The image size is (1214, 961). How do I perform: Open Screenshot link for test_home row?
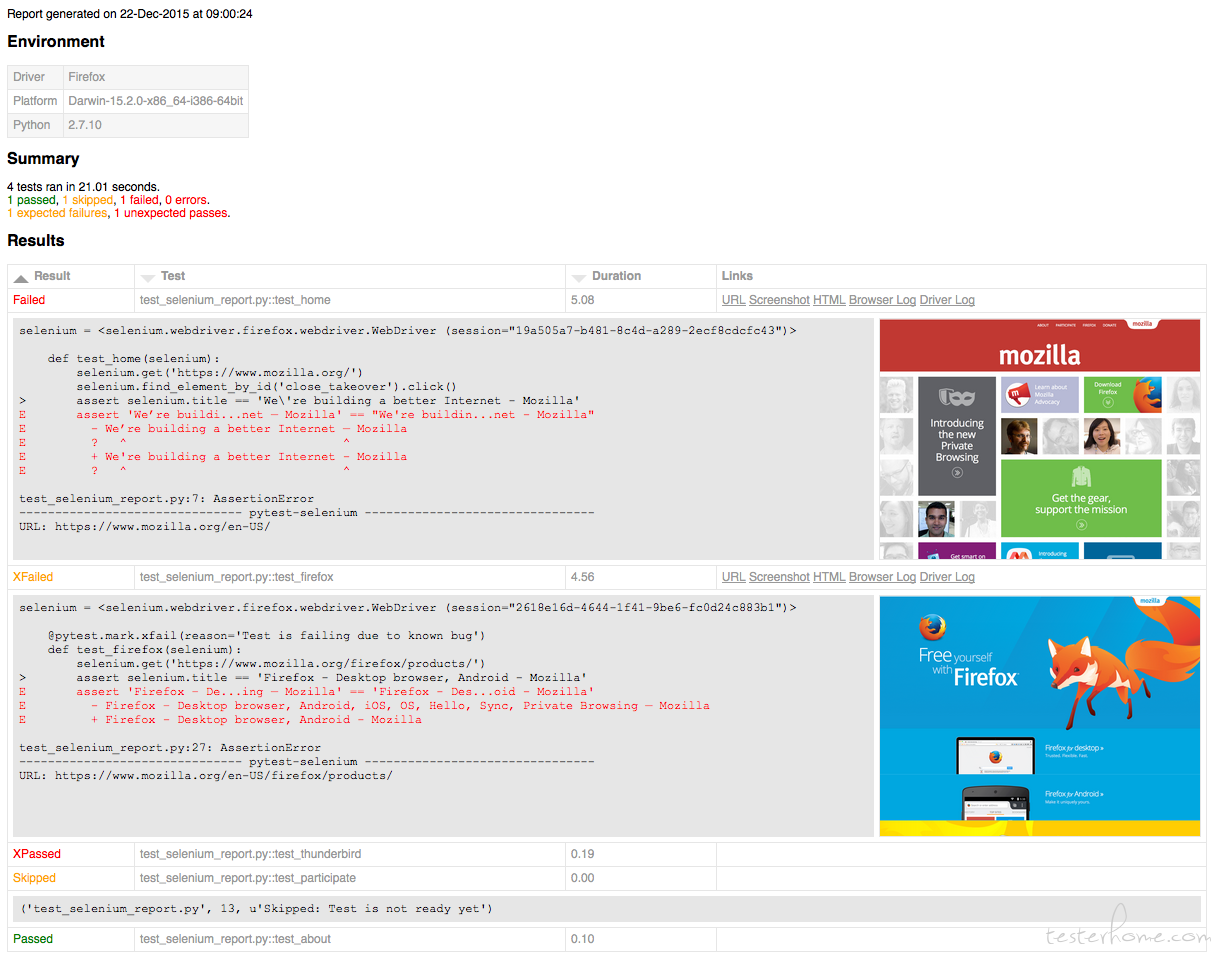point(779,300)
